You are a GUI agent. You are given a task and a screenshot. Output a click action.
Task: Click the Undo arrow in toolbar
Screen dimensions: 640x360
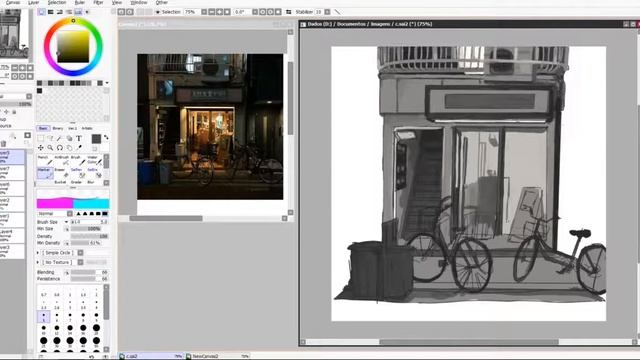click(121, 12)
